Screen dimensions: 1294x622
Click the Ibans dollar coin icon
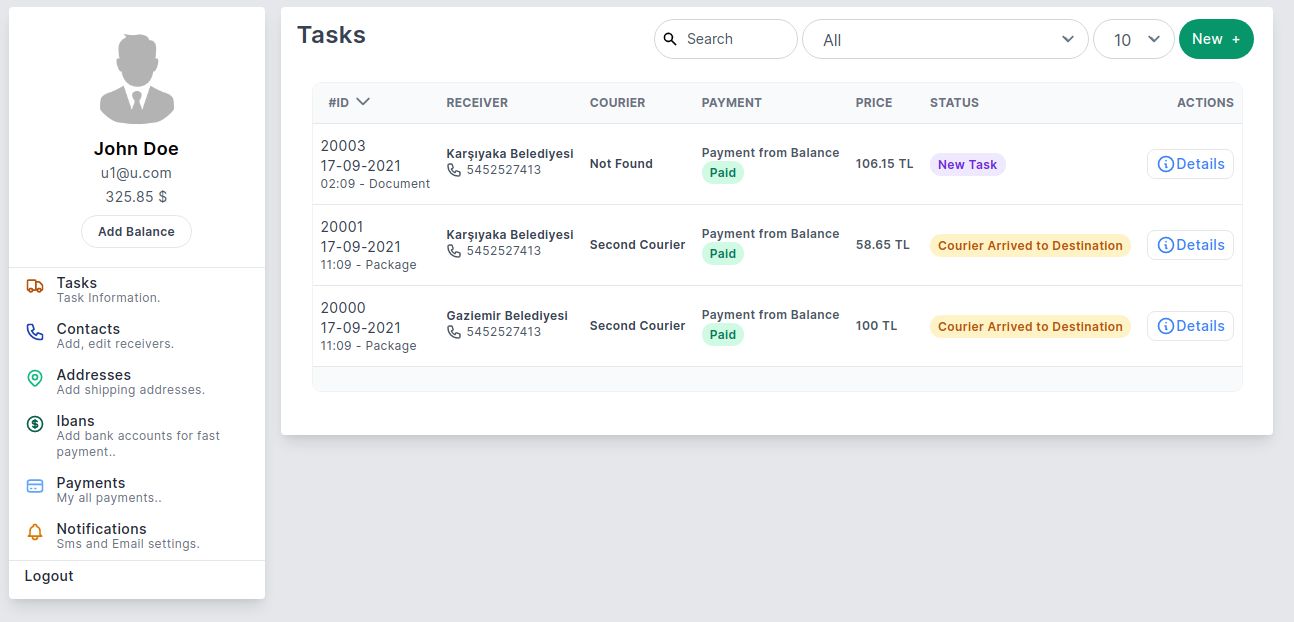(35, 424)
